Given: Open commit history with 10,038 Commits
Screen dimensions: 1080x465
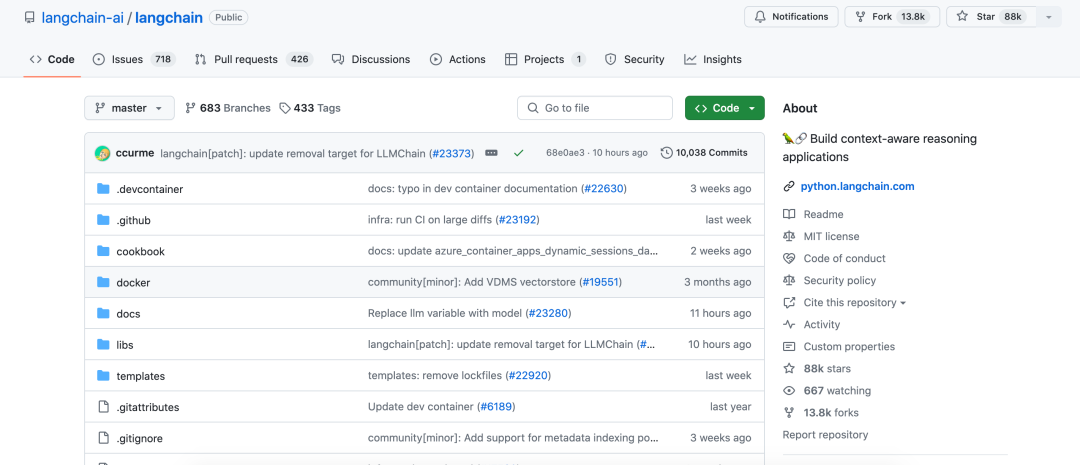Looking at the screenshot, I should click(x=704, y=153).
